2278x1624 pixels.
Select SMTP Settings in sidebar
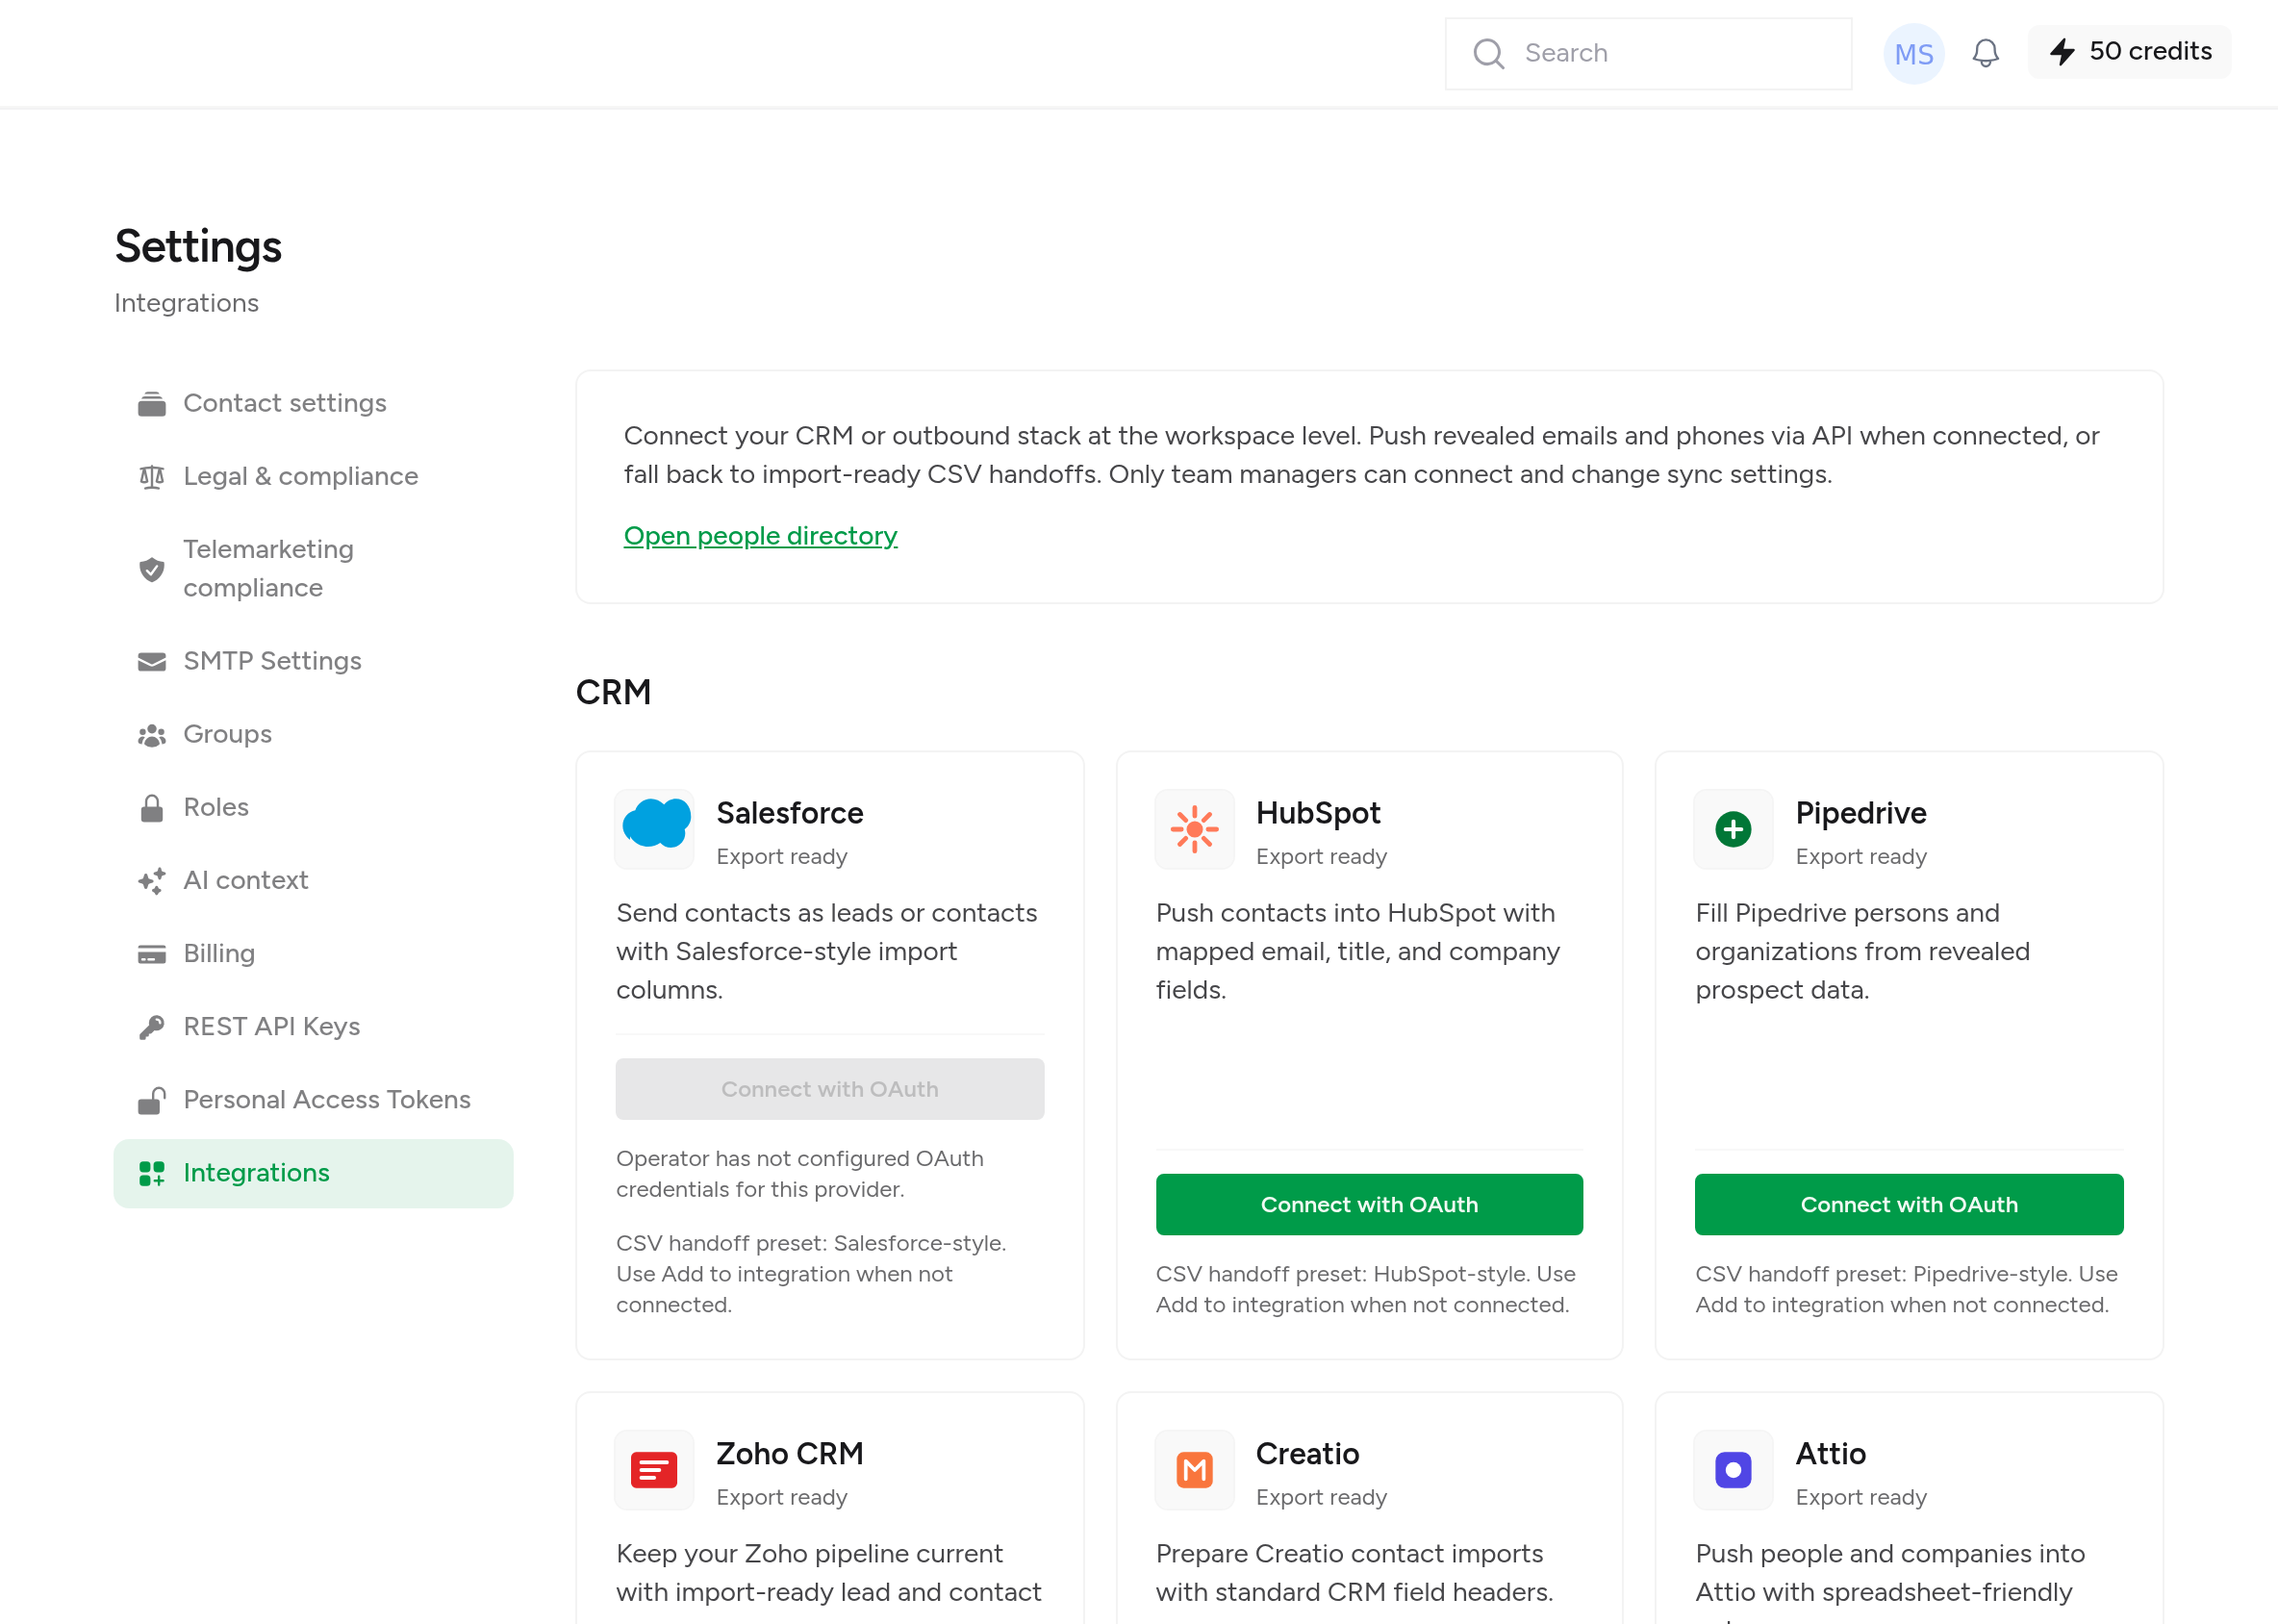pos(314,661)
